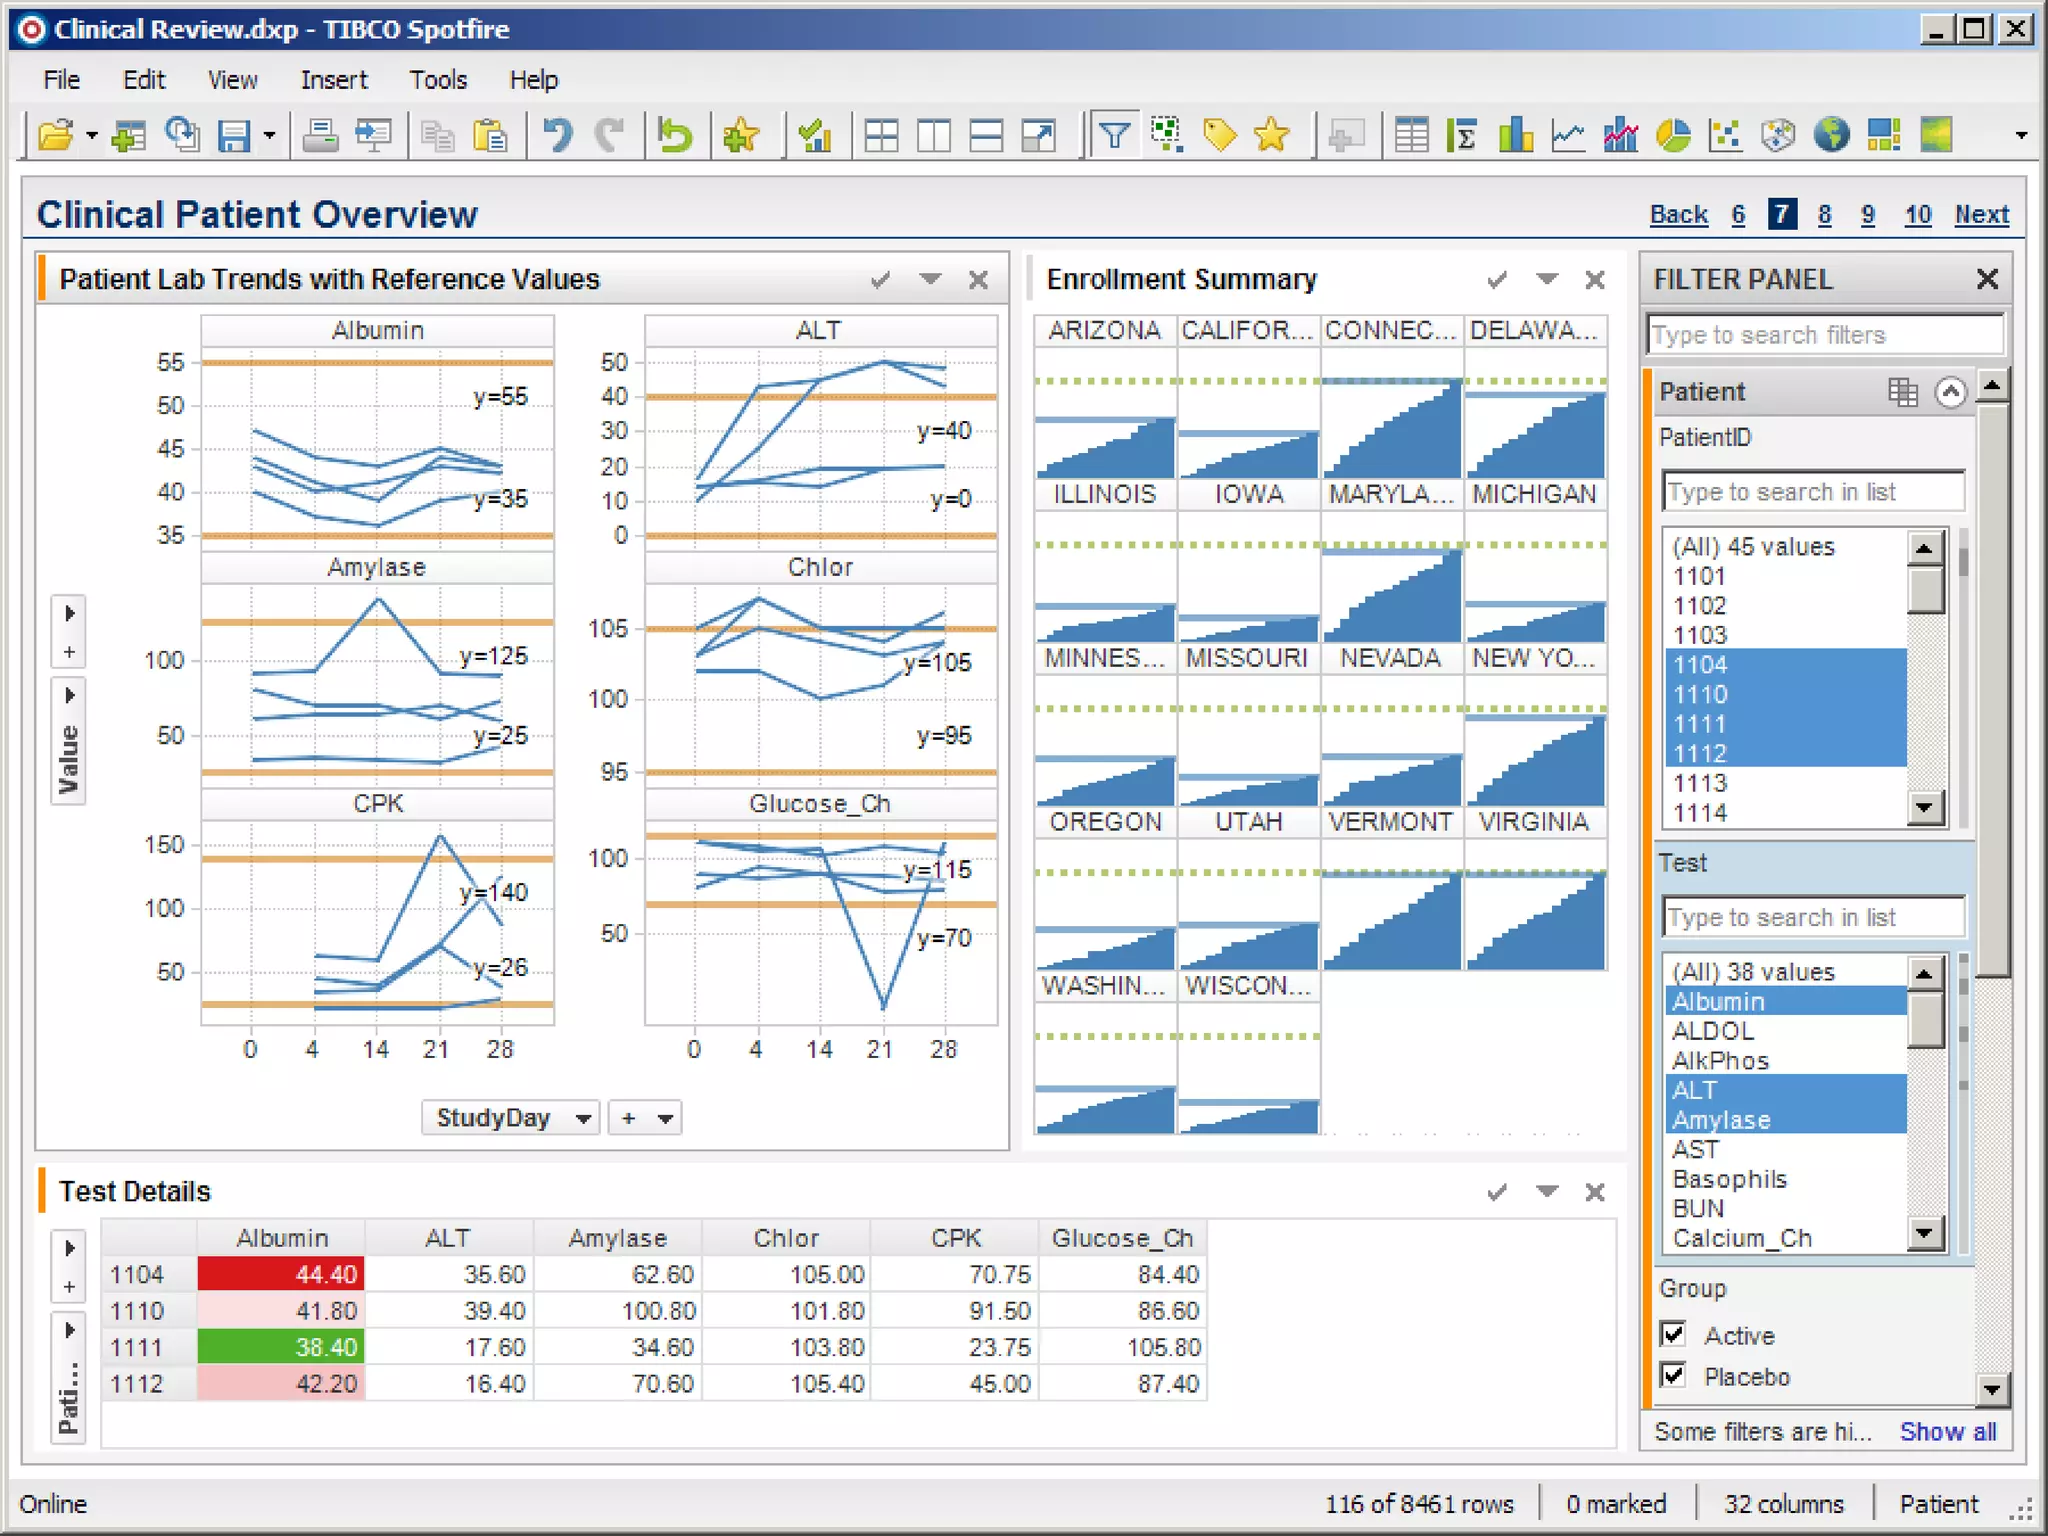Insert a map chart globe icon
Image resolution: width=2048 pixels, height=1536 pixels.
pos(1831,135)
